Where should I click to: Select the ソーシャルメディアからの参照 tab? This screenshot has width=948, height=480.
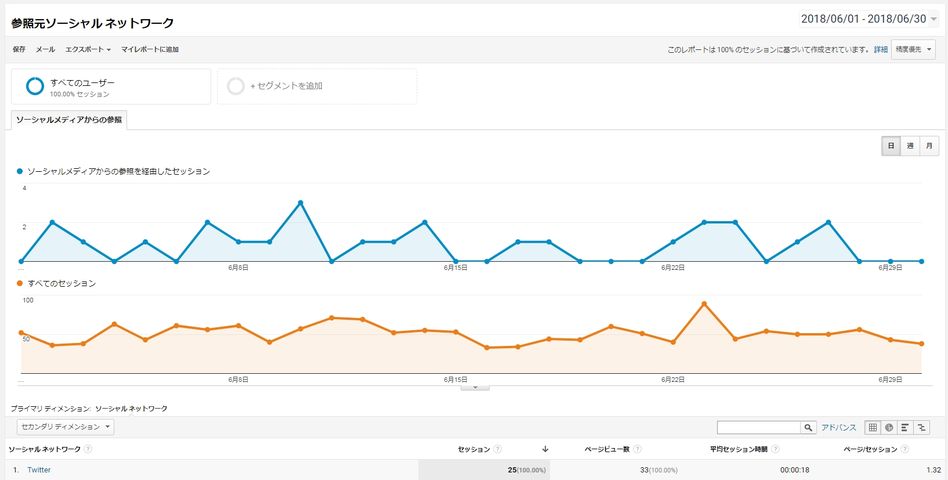[x=69, y=120]
